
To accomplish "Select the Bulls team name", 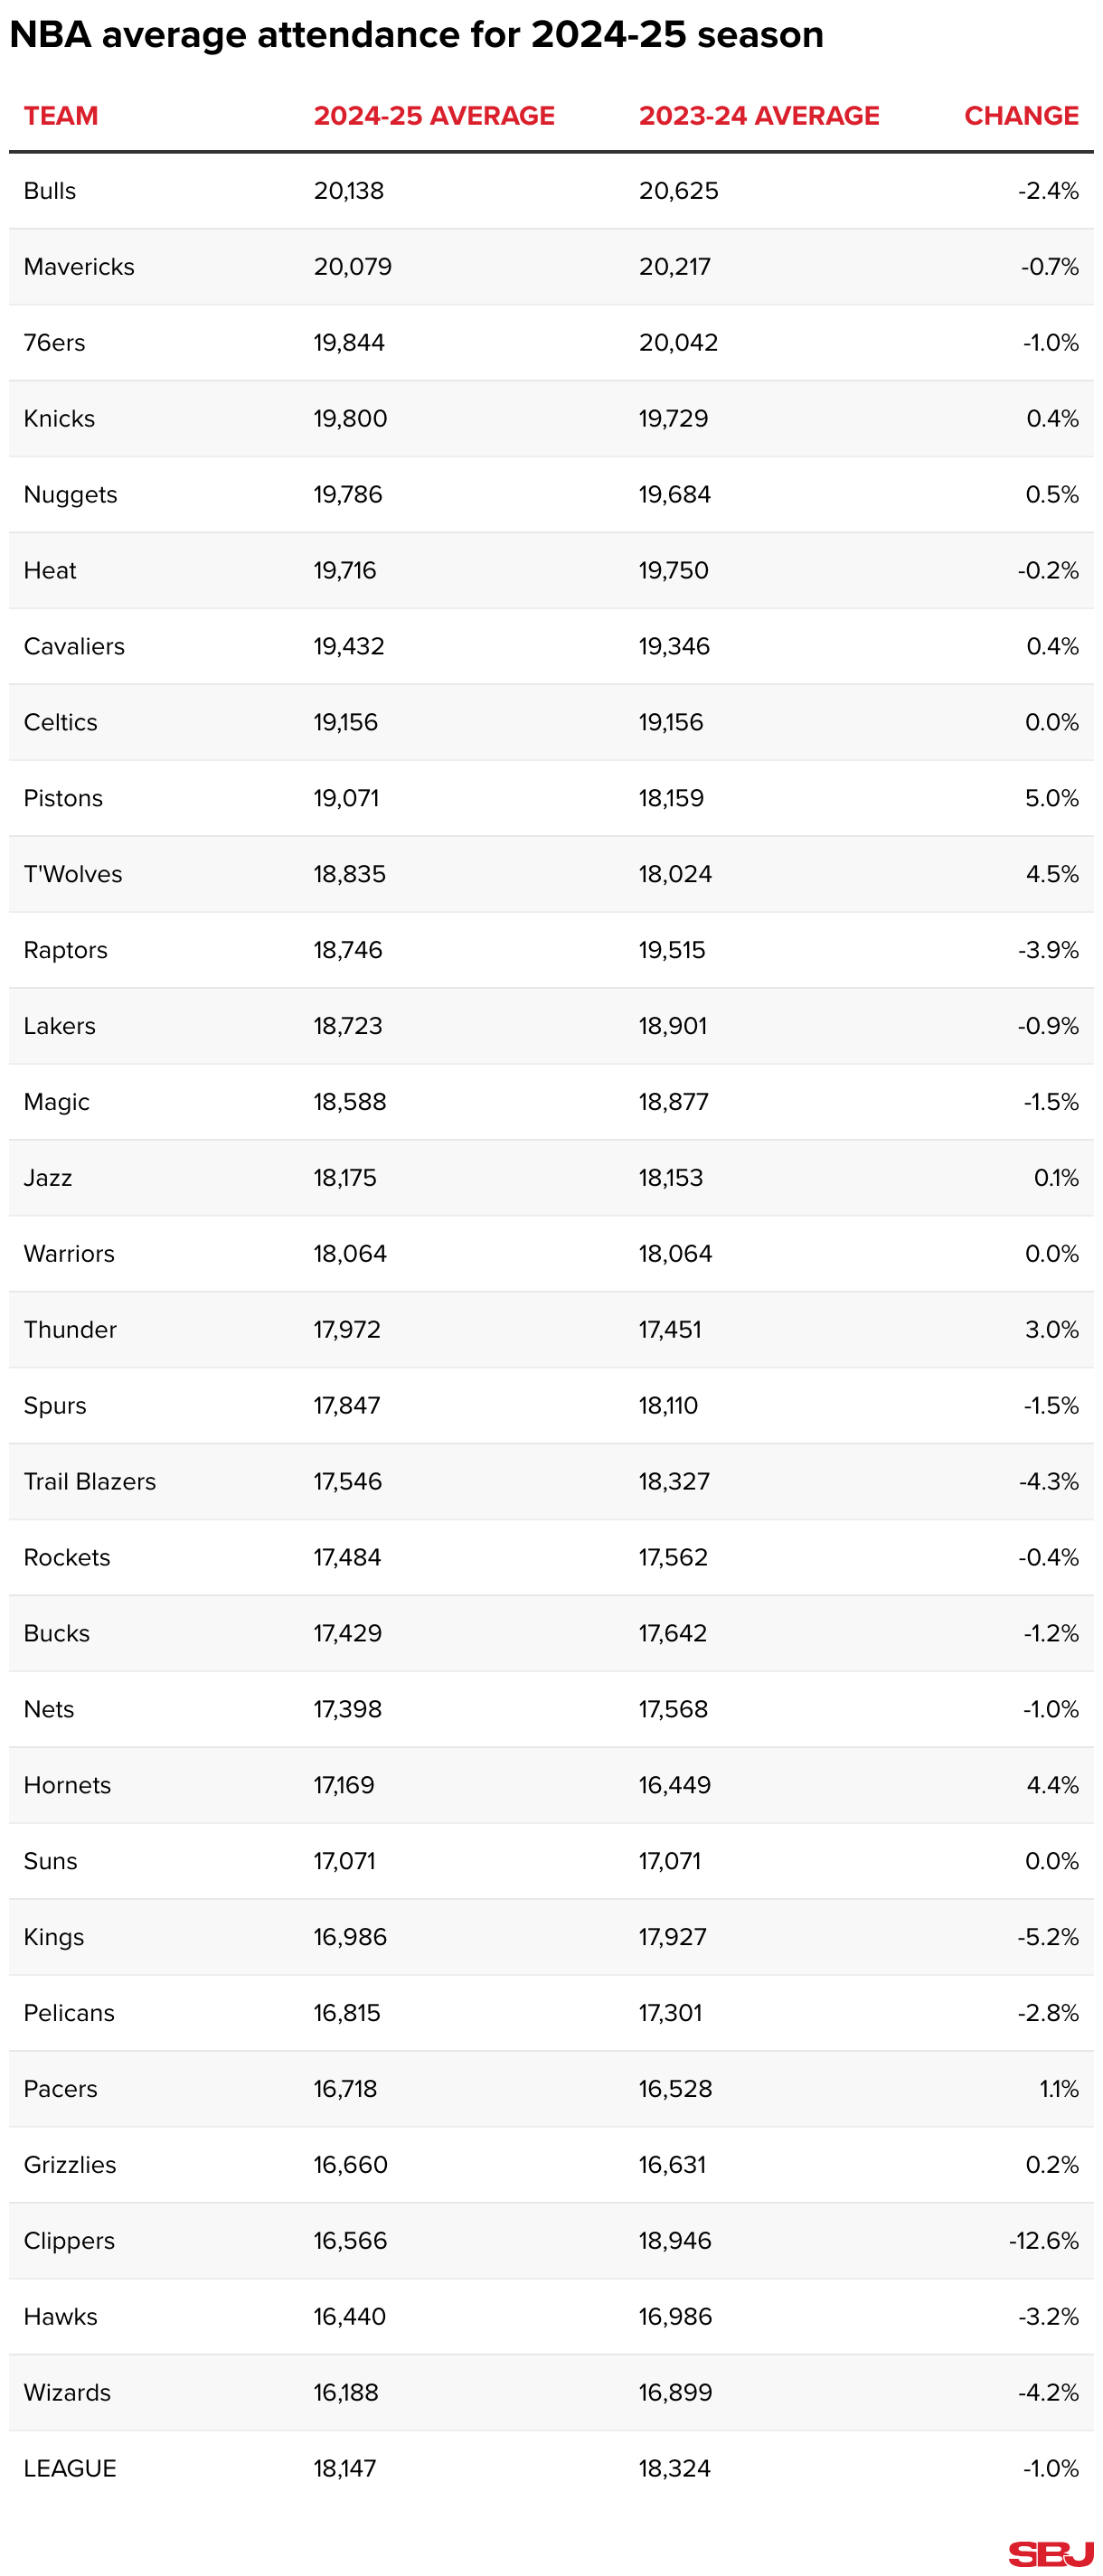I will point(50,191).
